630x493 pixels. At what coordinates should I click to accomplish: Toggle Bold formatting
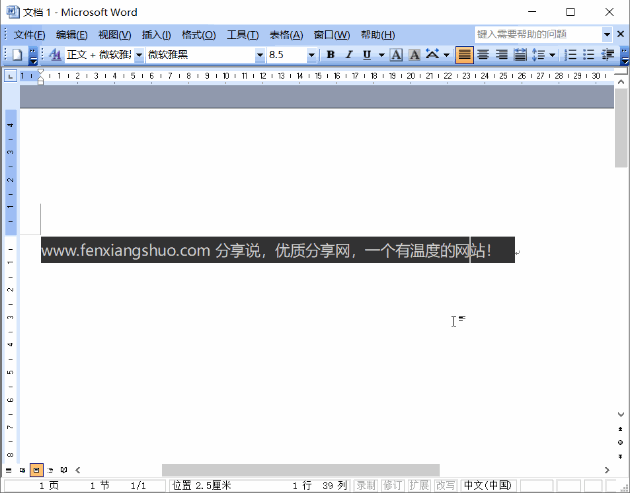[330, 55]
